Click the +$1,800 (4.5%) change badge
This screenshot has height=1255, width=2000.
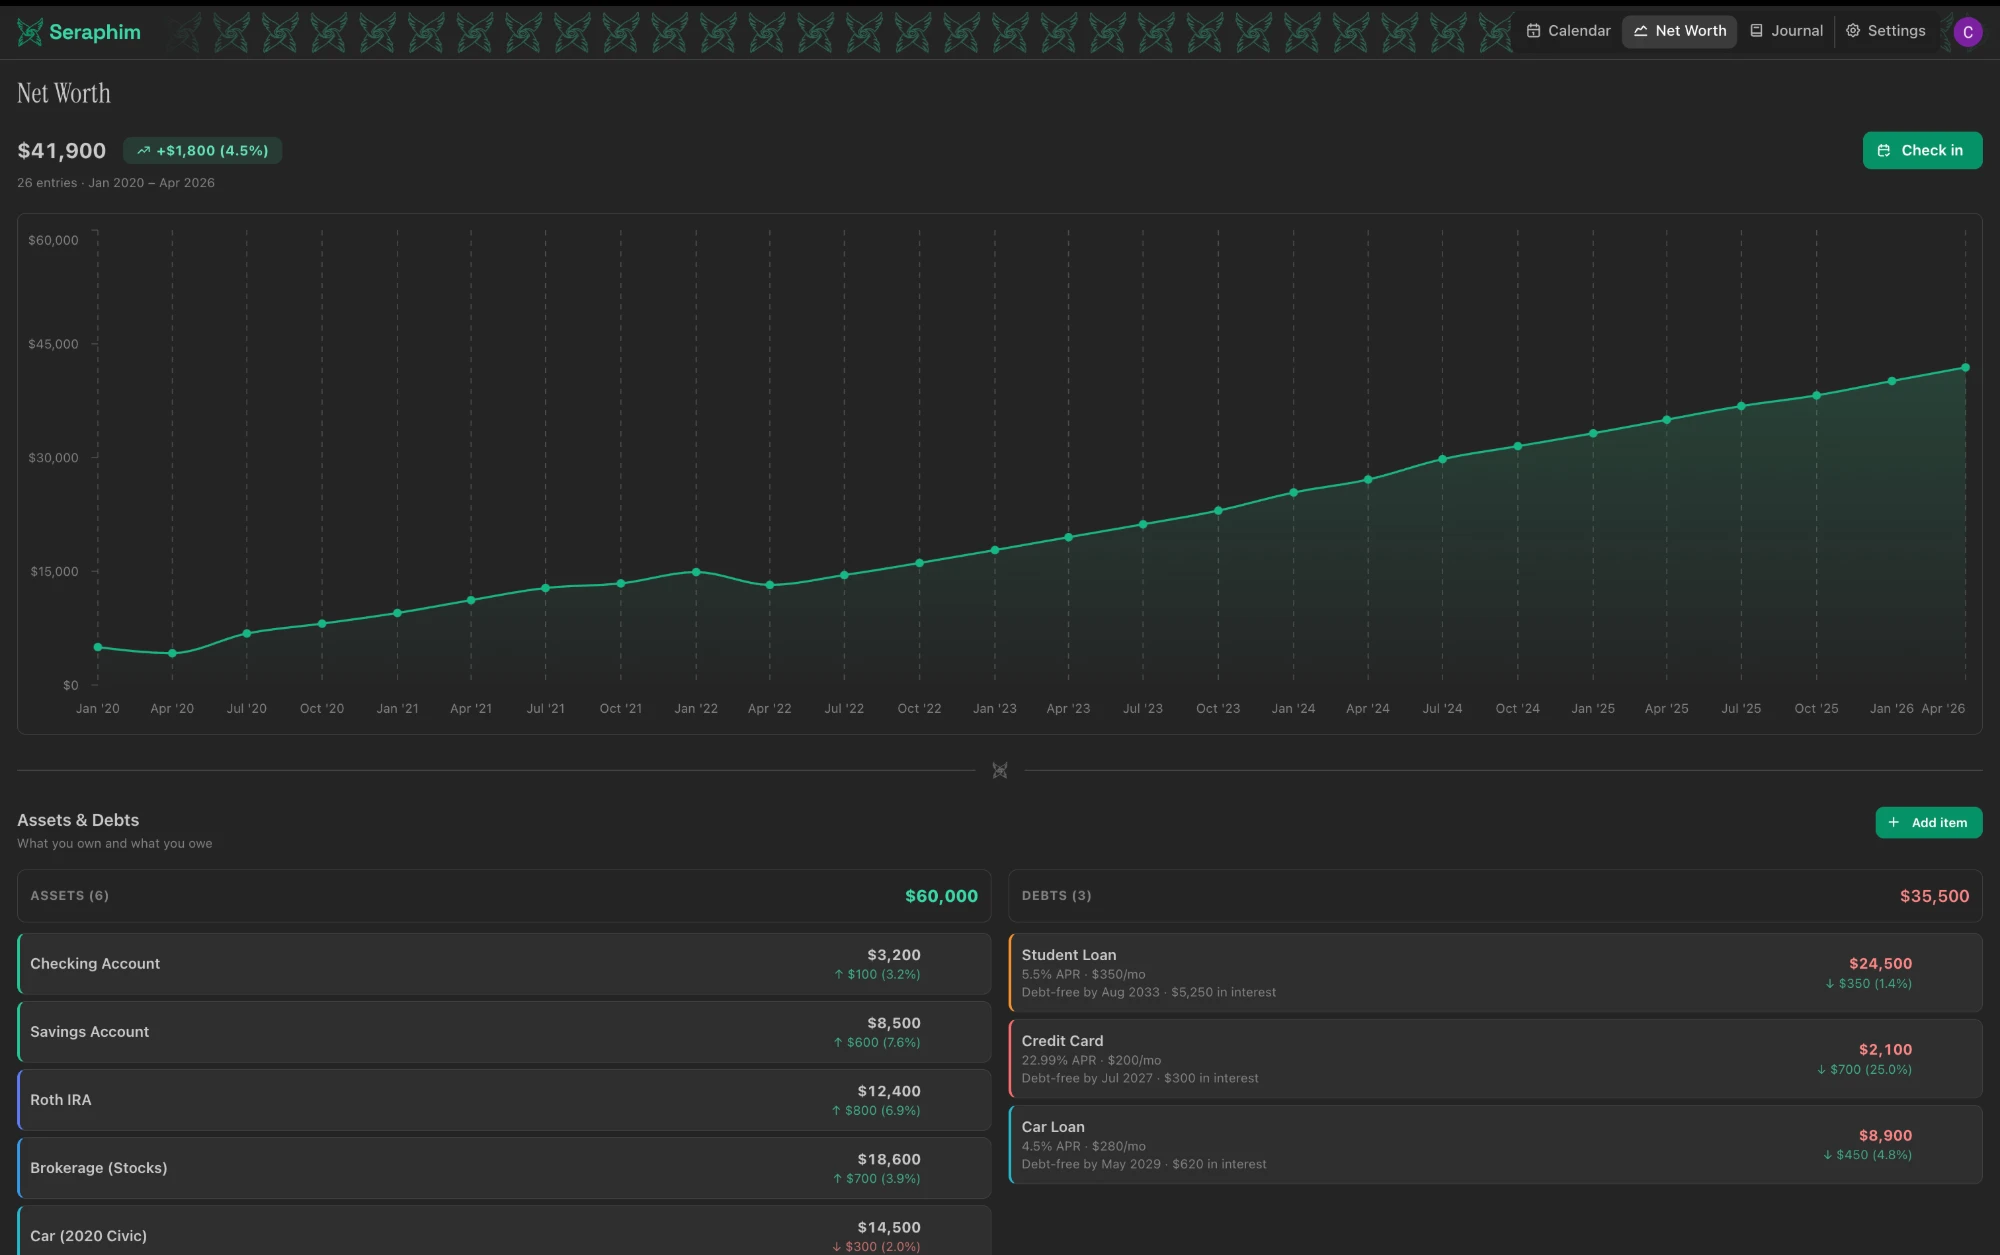[203, 151]
